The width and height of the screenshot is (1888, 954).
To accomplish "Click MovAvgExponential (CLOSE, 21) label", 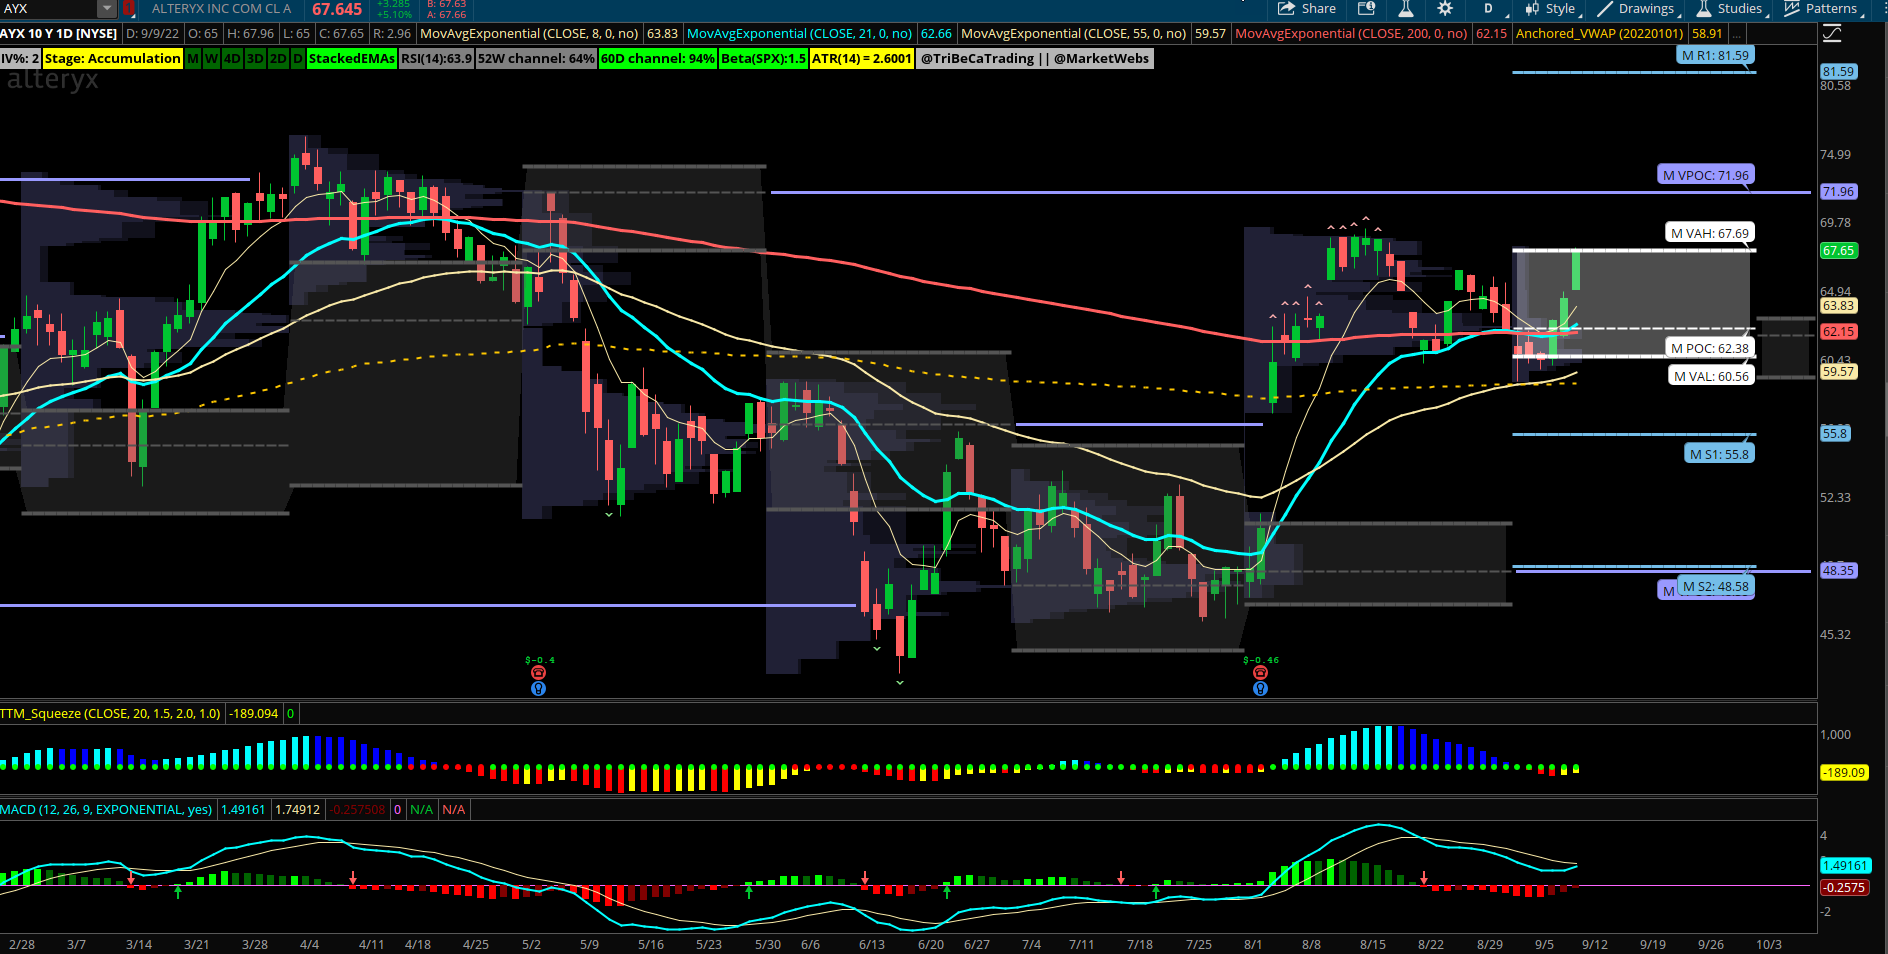I will [x=799, y=34].
